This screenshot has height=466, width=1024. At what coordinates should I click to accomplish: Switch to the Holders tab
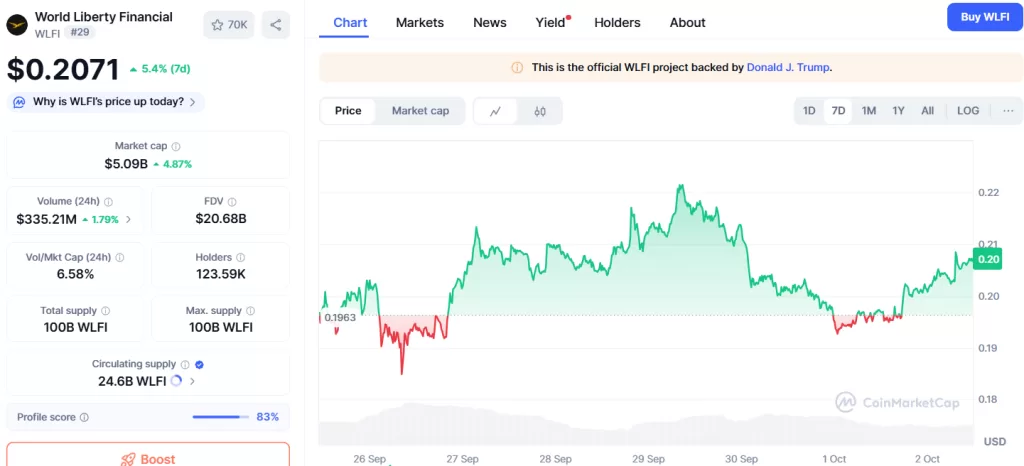pyautogui.click(x=617, y=22)
